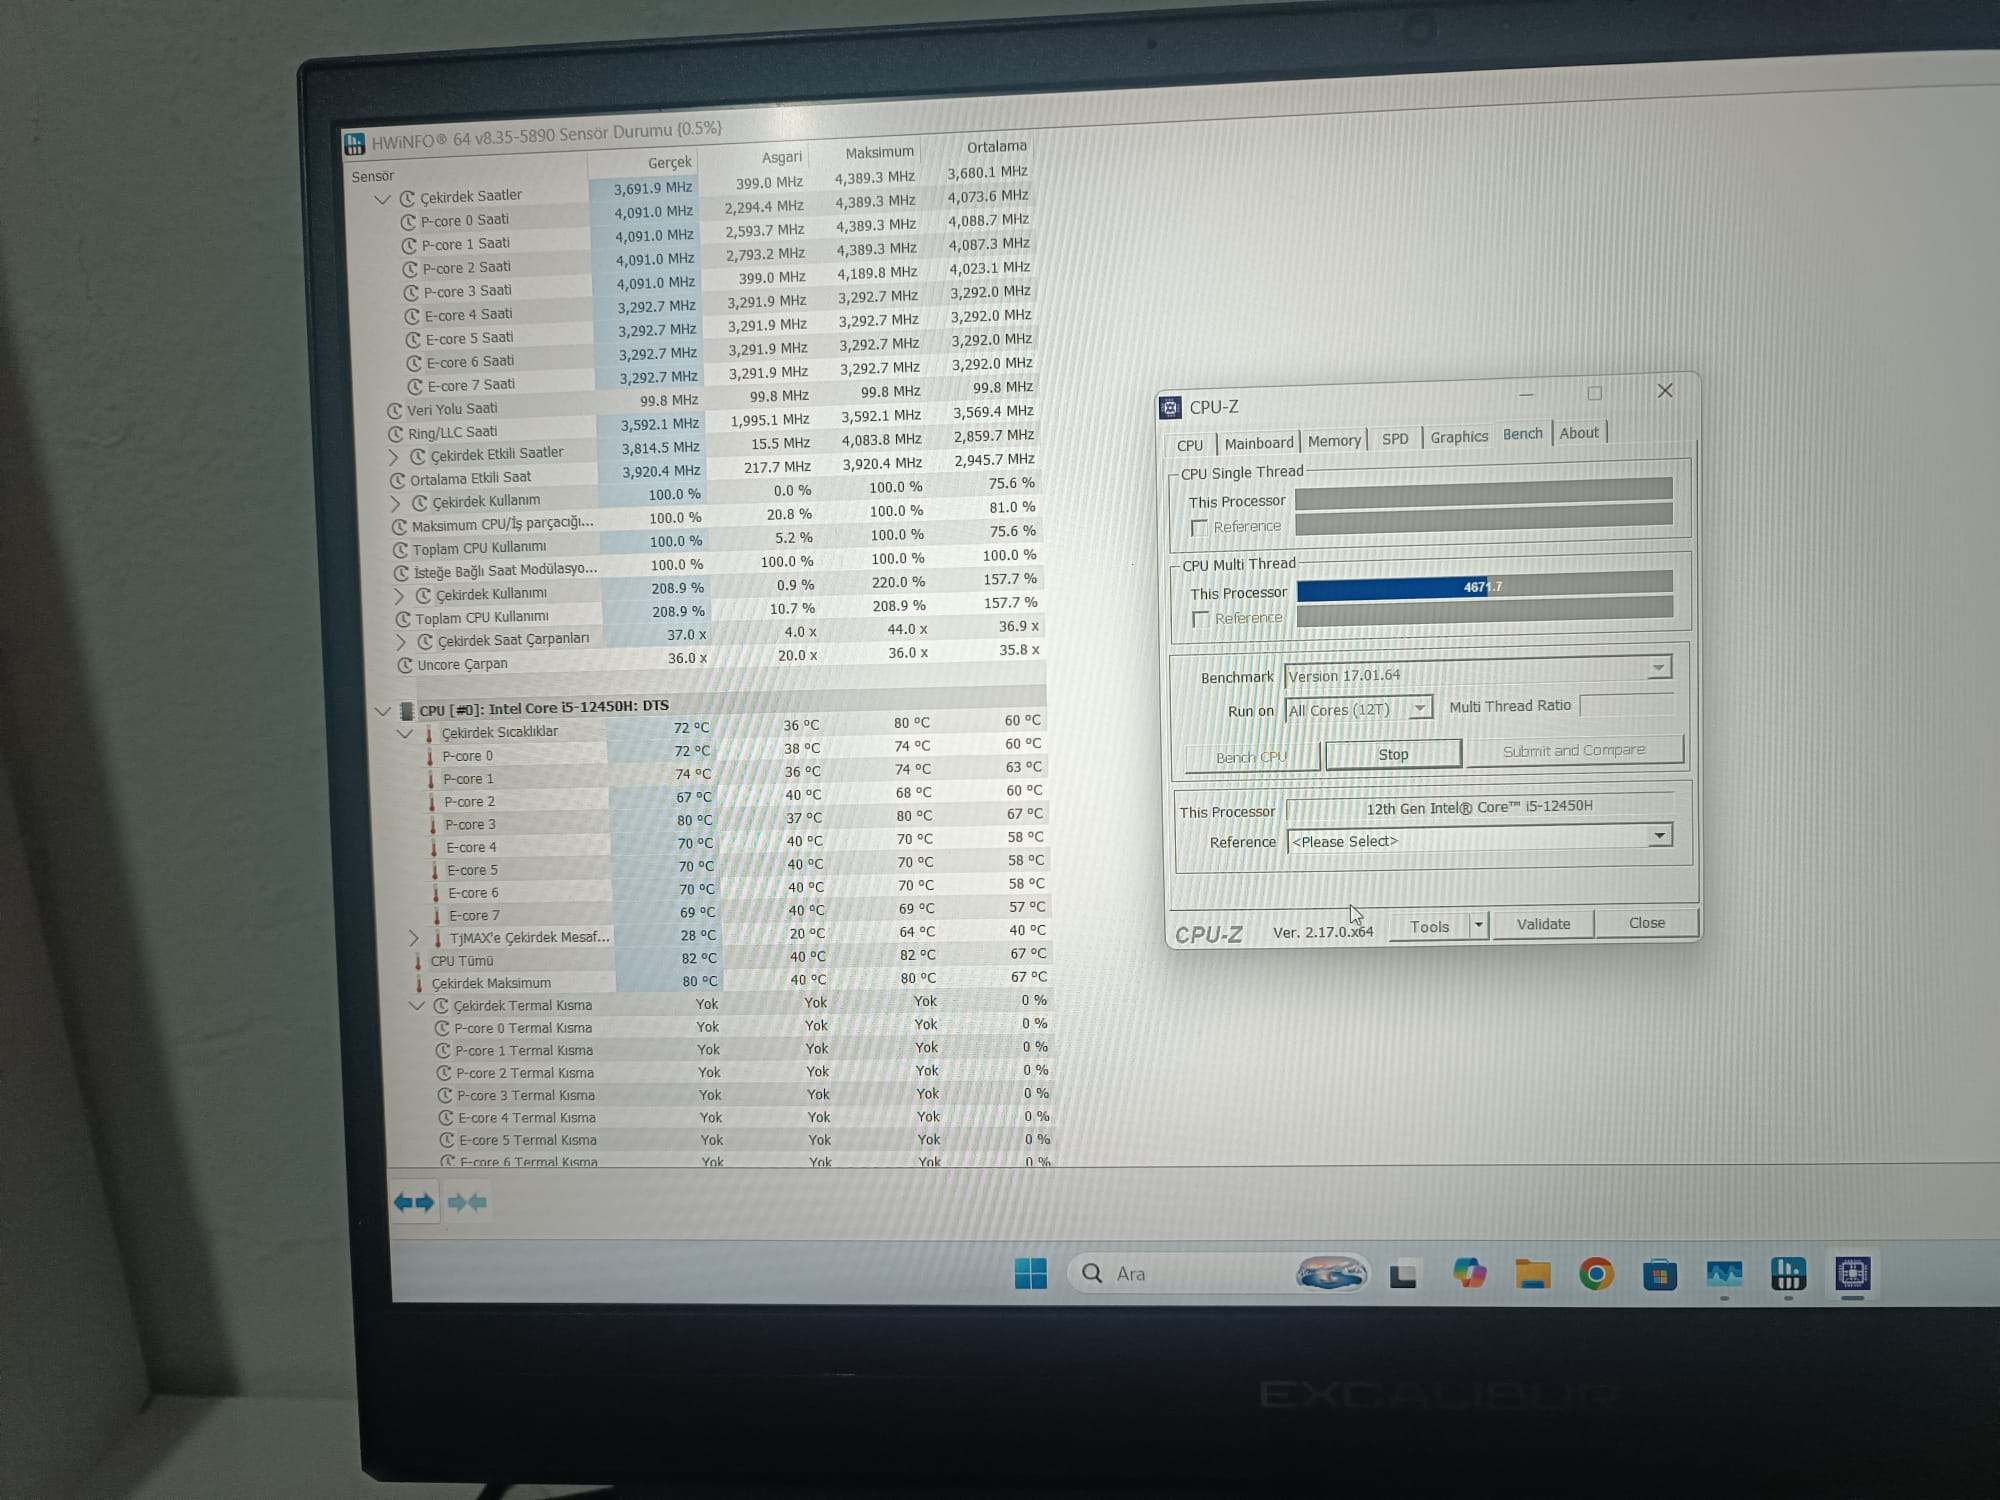Collapse the CPU [#0] Intel Core i5-12450H DTS section
Screen dimensions: 2000x1500
[382, 711]
